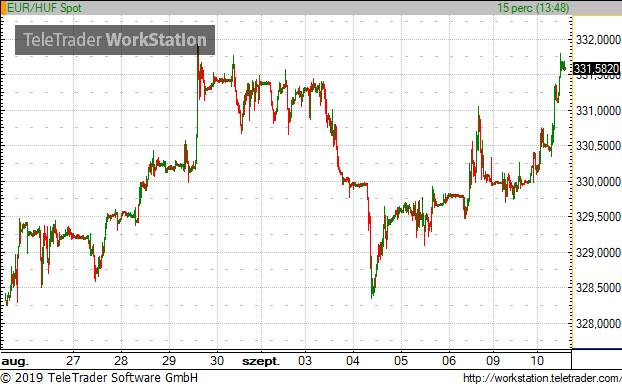
Task: Select the 332,0000 price axis label
Action: coord(598,40)
